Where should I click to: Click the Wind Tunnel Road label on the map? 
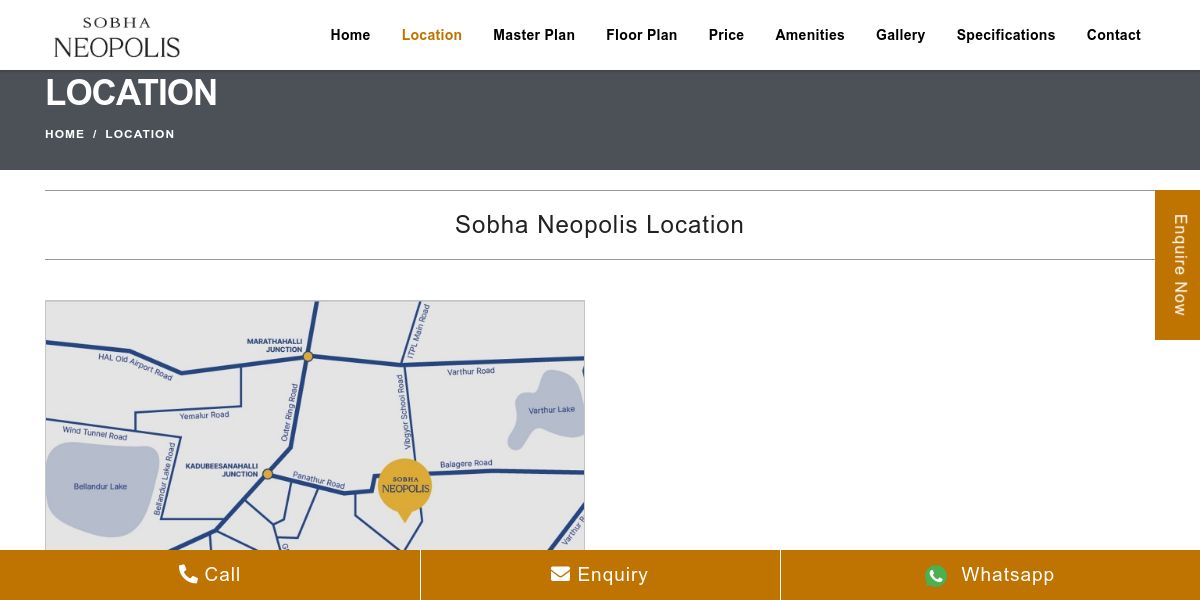95,434
